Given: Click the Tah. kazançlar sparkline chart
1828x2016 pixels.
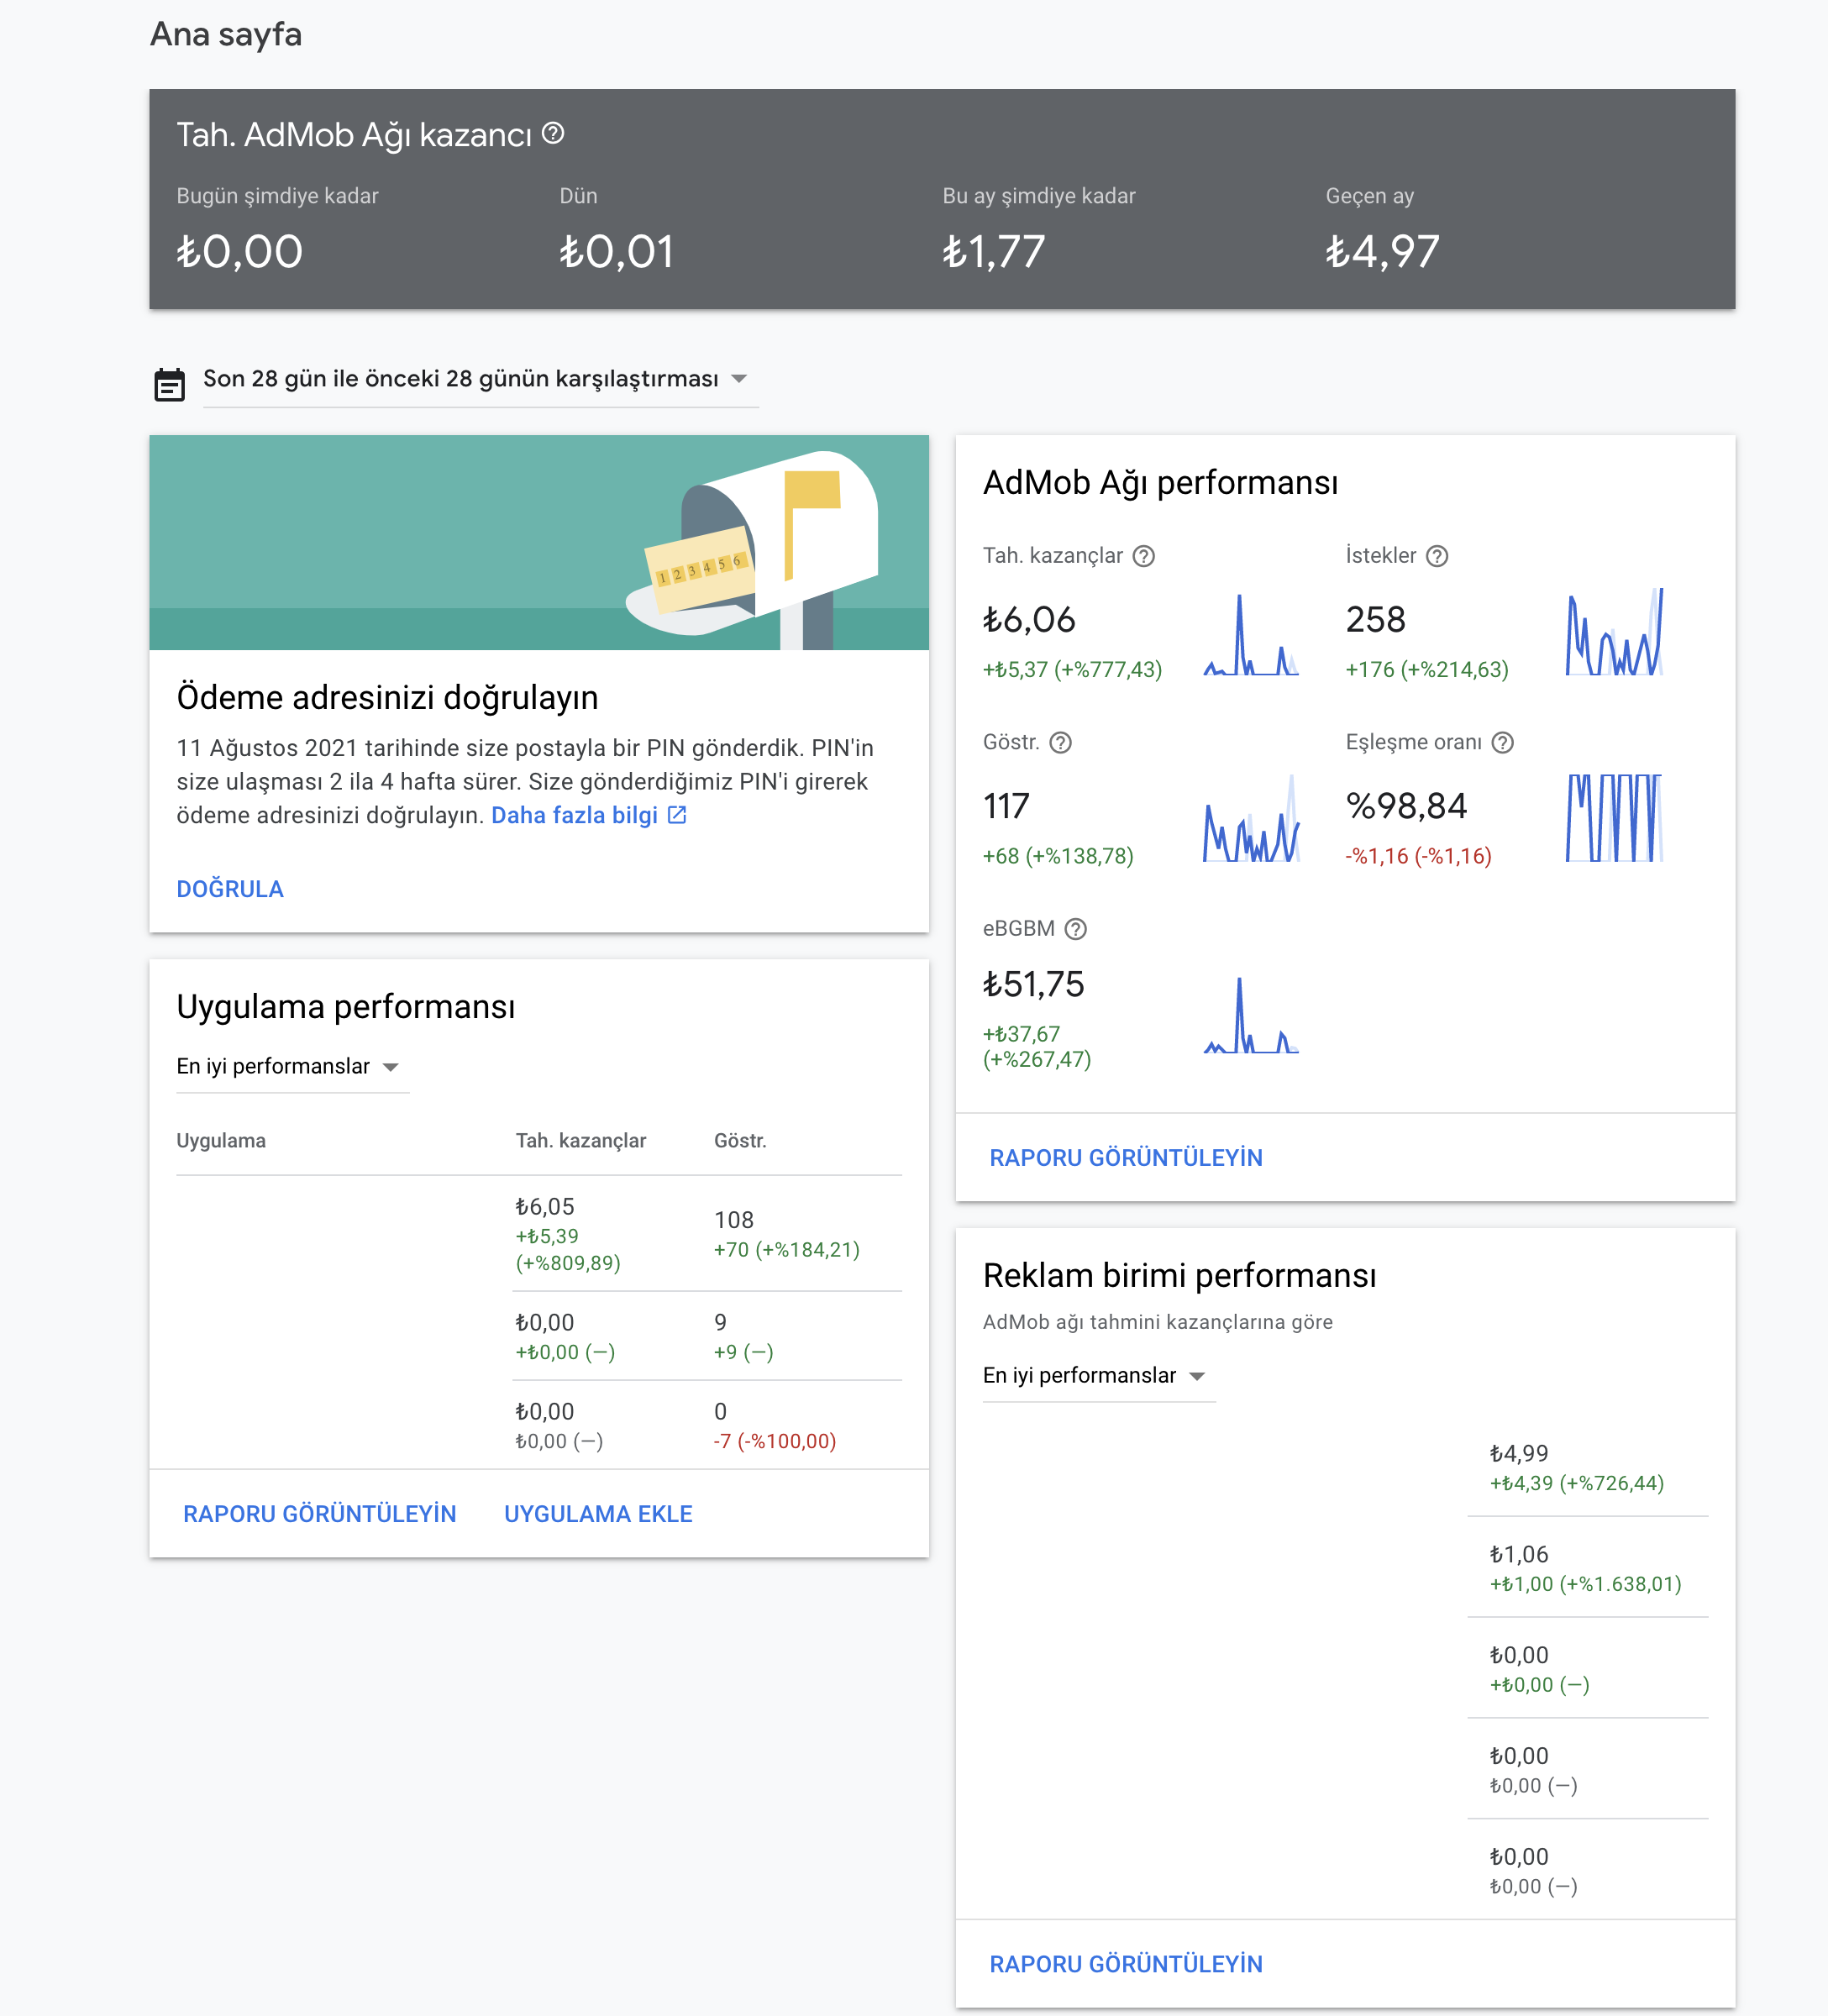Looking at the screenshot, I should pos(1251,635).
